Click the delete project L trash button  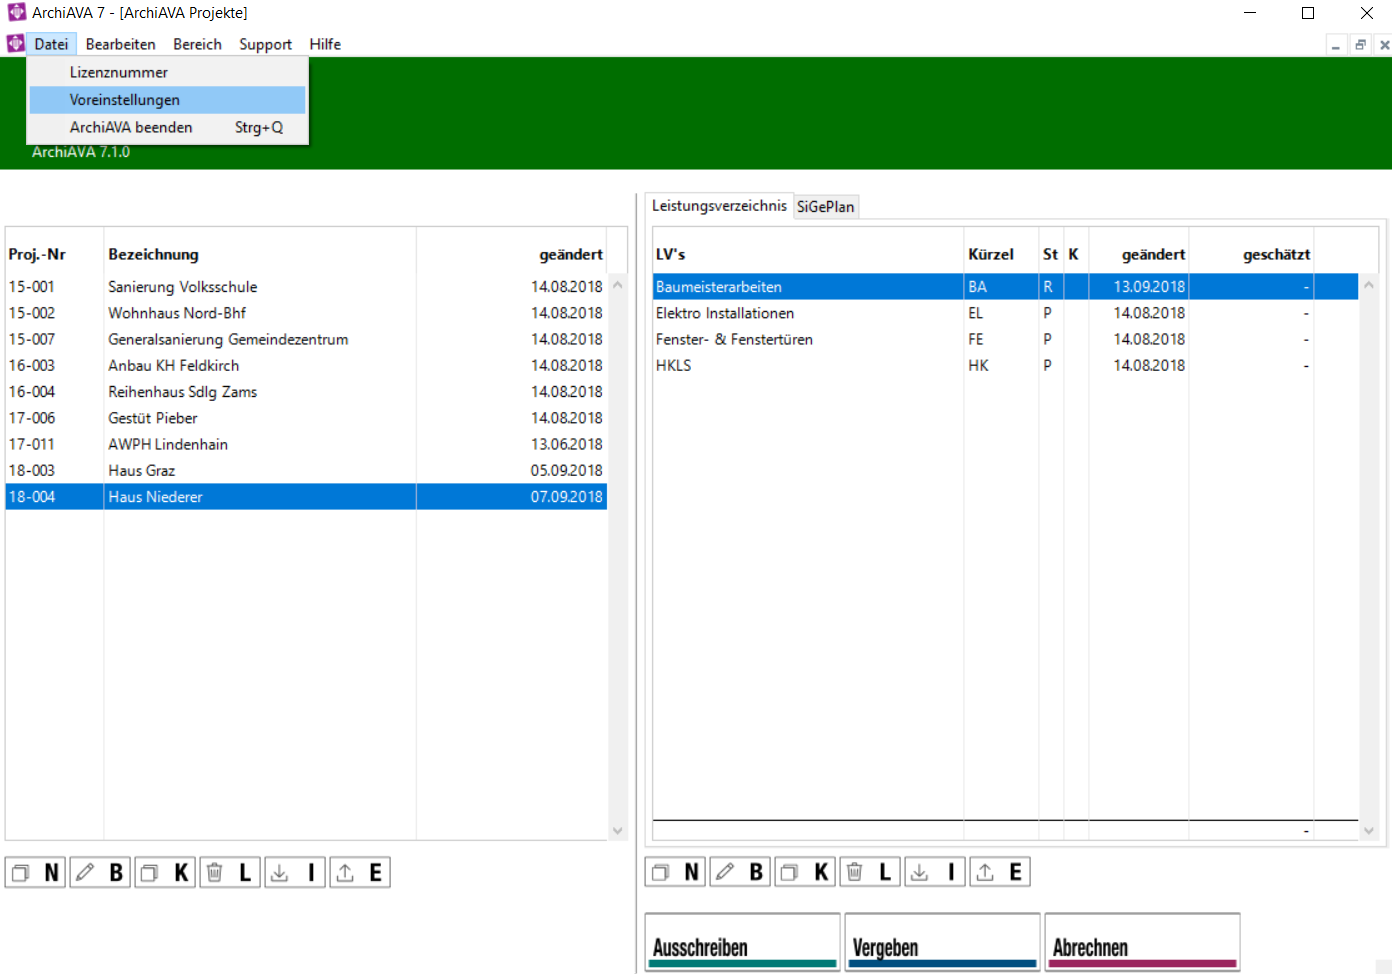pyautogui.click(x=230, y=873)
